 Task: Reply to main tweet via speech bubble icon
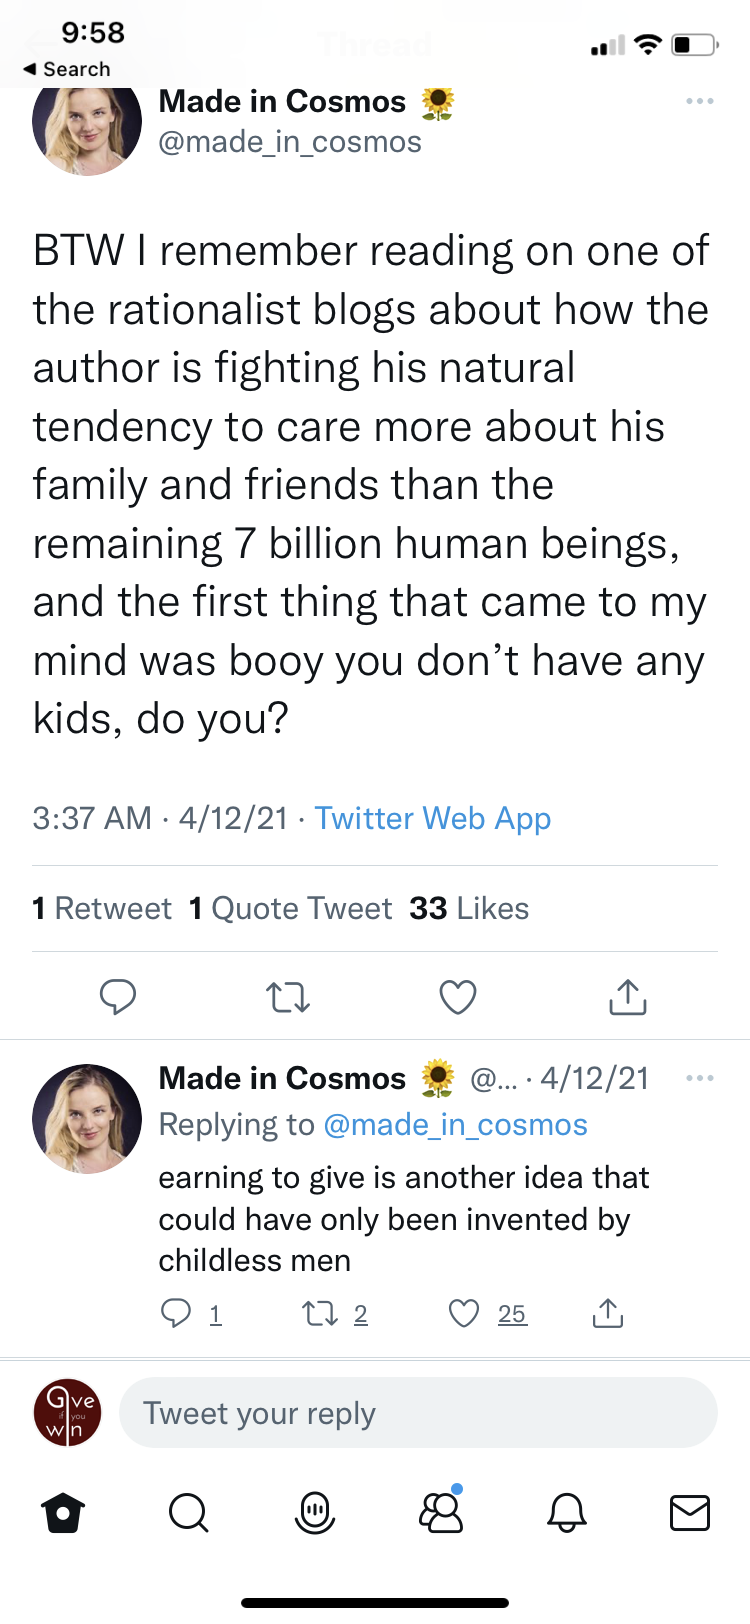coord(118,997)
